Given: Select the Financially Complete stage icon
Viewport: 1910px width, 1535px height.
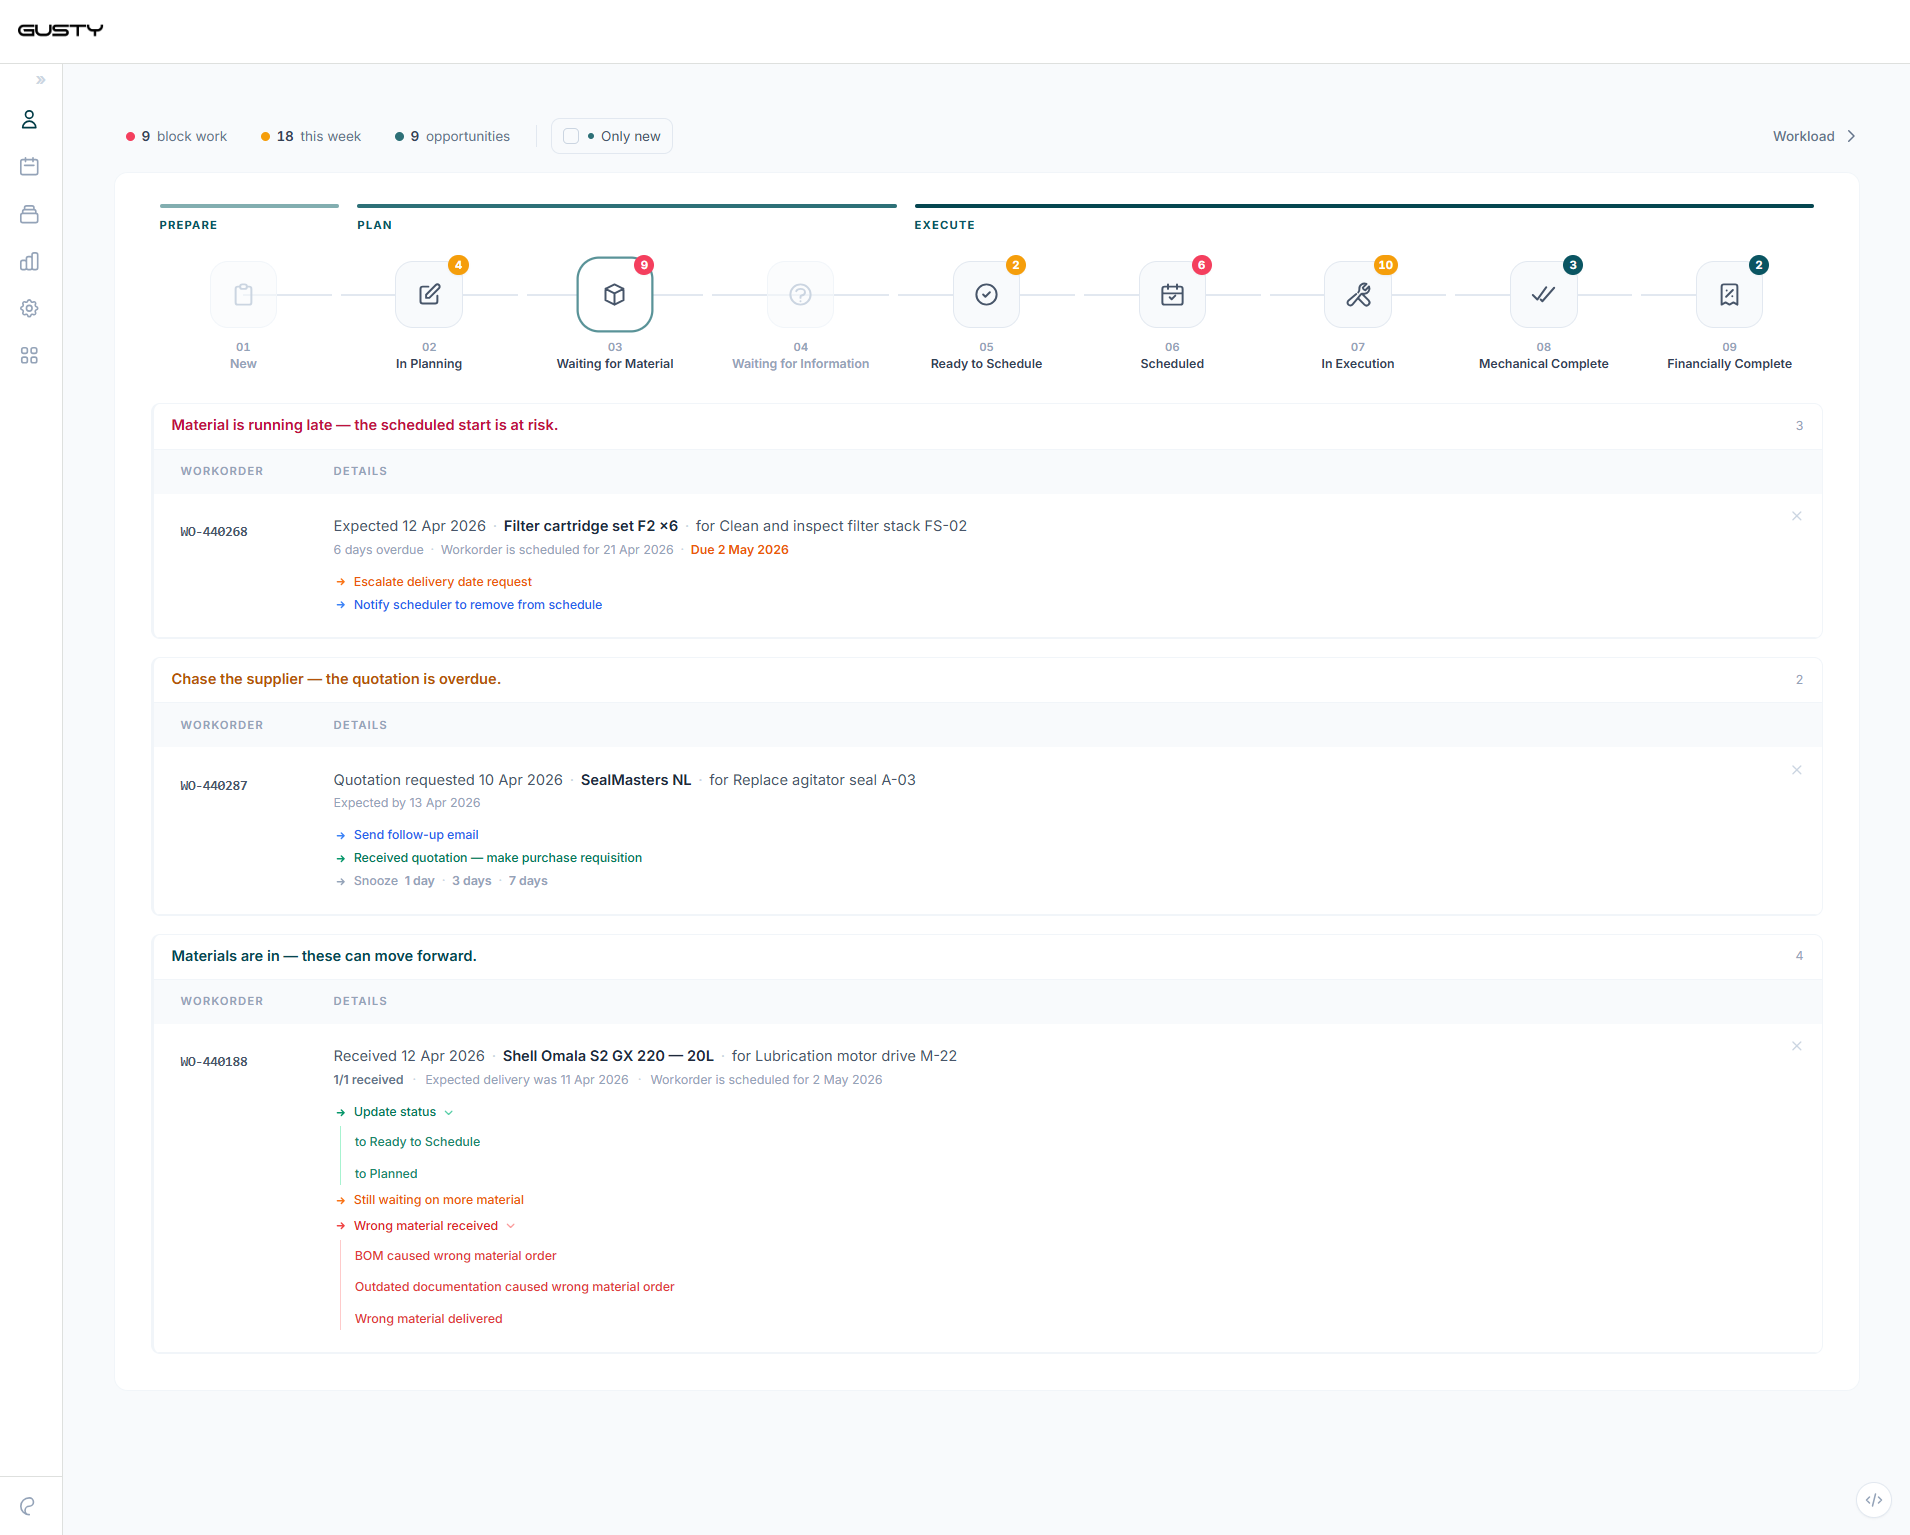Looking at the screenshot, I should 1729,294.
